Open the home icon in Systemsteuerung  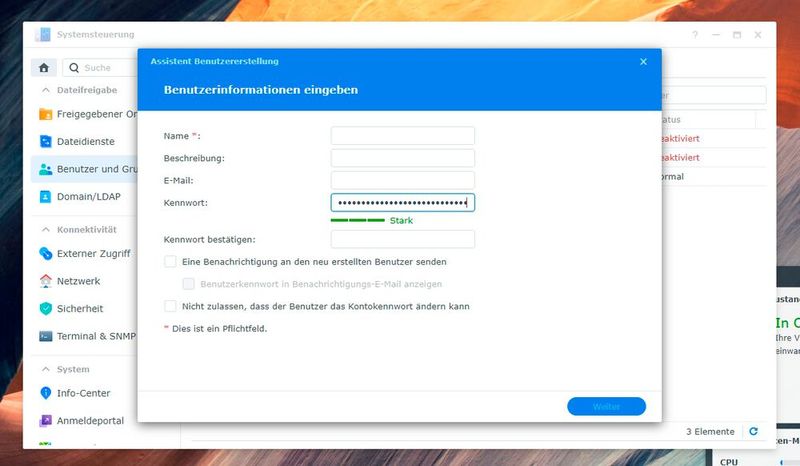[44, 67]
